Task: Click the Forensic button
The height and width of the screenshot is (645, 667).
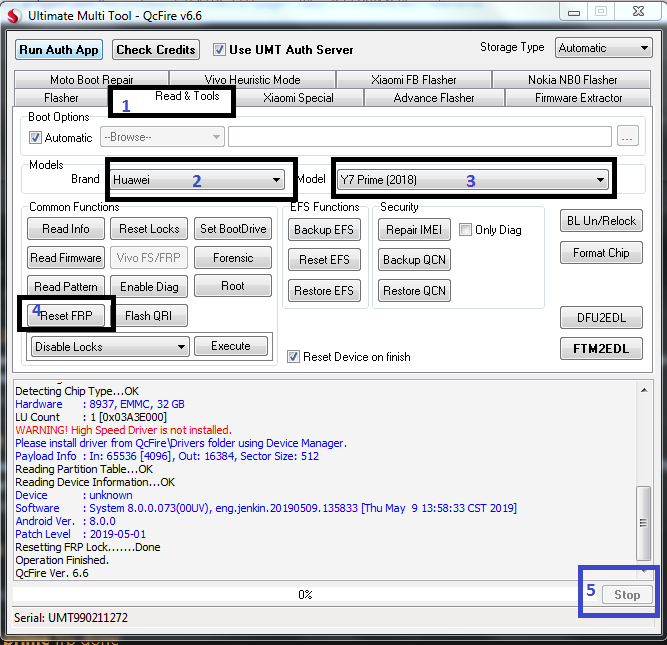Action: click(233, 258)
